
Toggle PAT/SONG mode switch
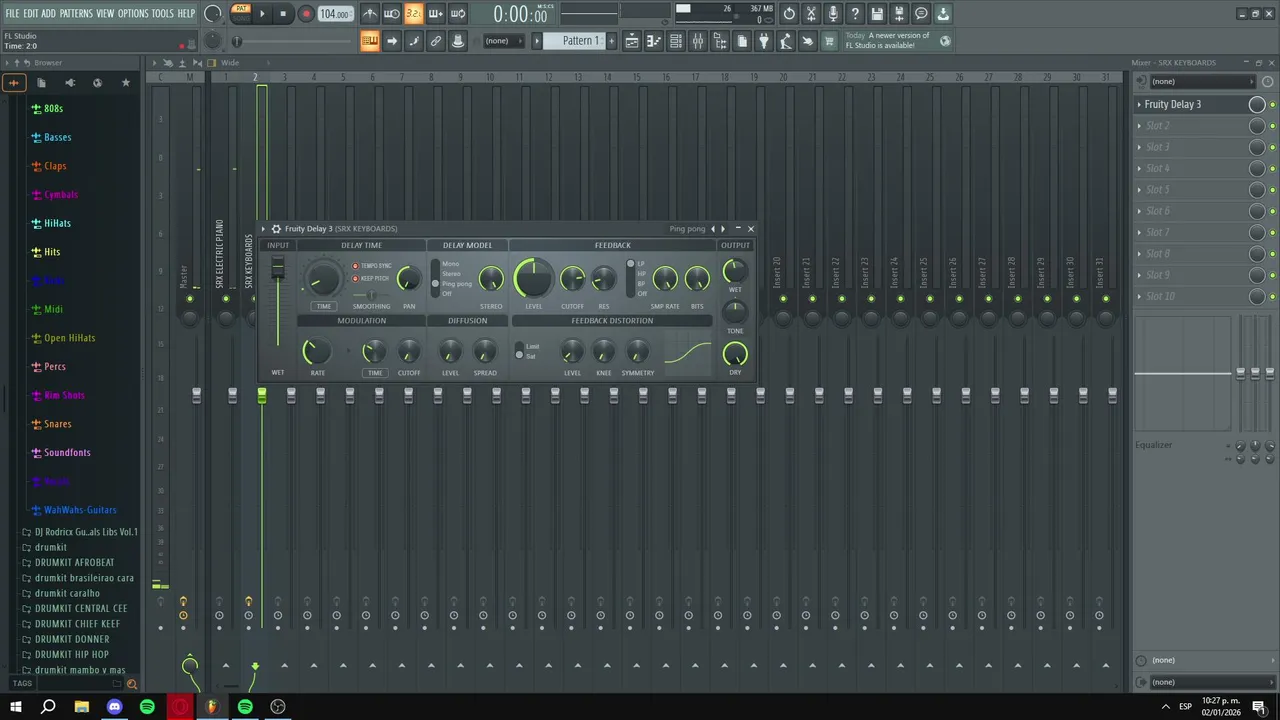(x=241, y=13)
